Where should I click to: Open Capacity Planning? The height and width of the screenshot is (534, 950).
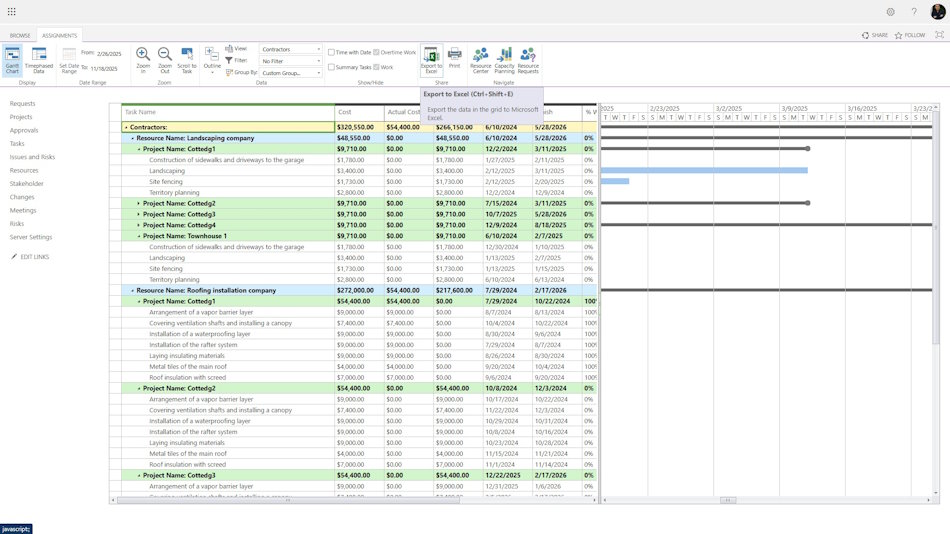(x=504, y=61)
